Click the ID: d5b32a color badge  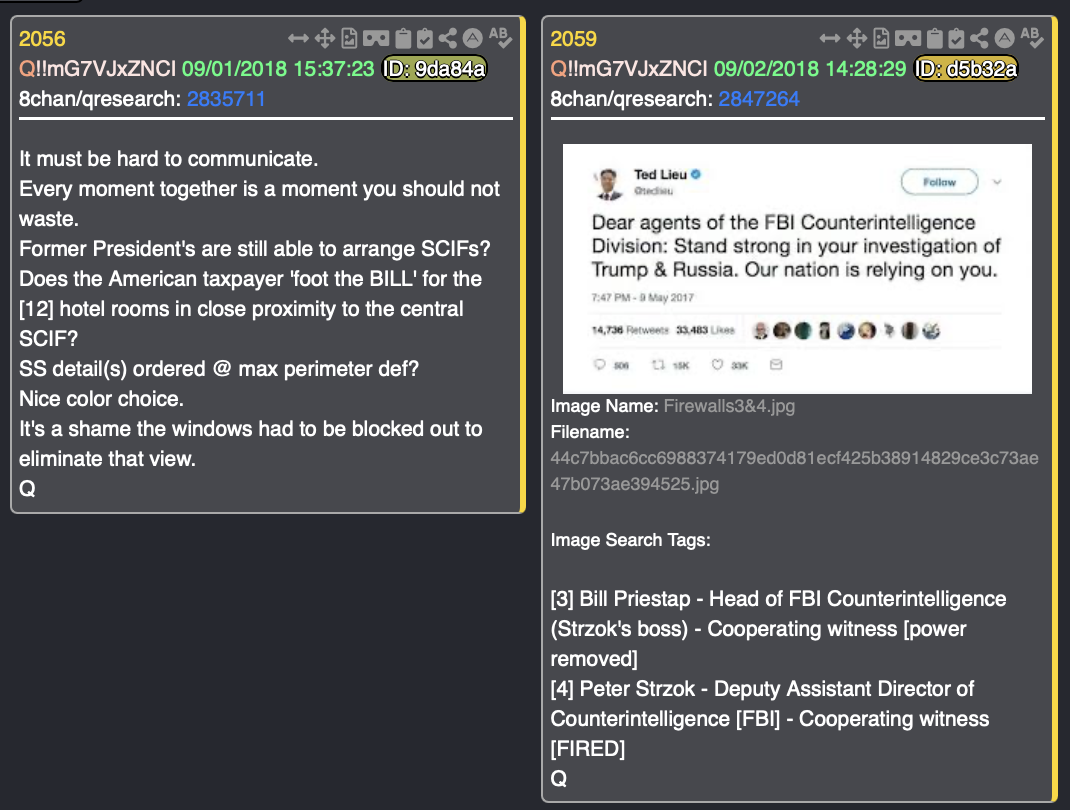(966, 68)
